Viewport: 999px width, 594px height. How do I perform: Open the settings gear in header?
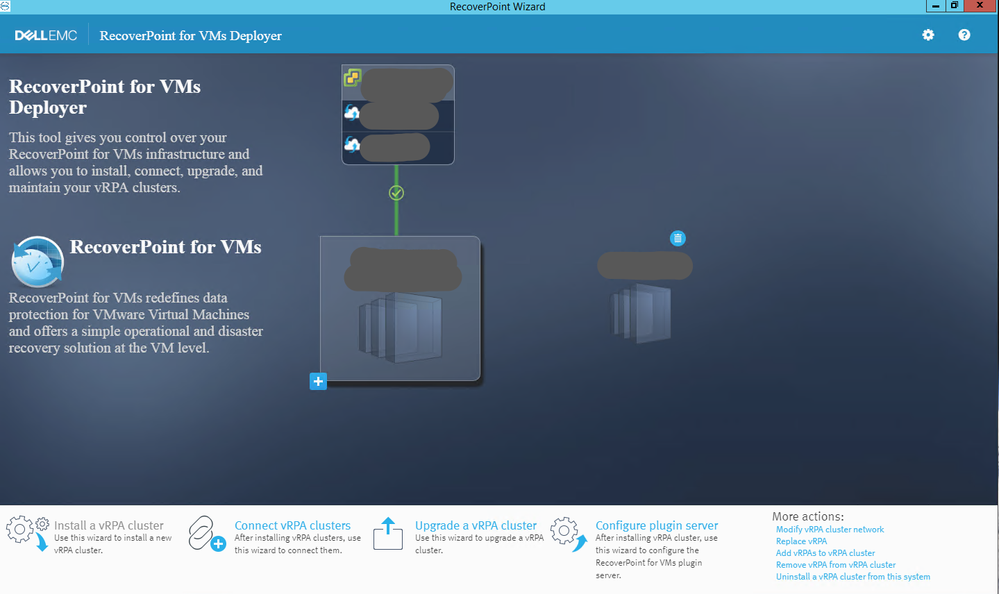(928, 35)
